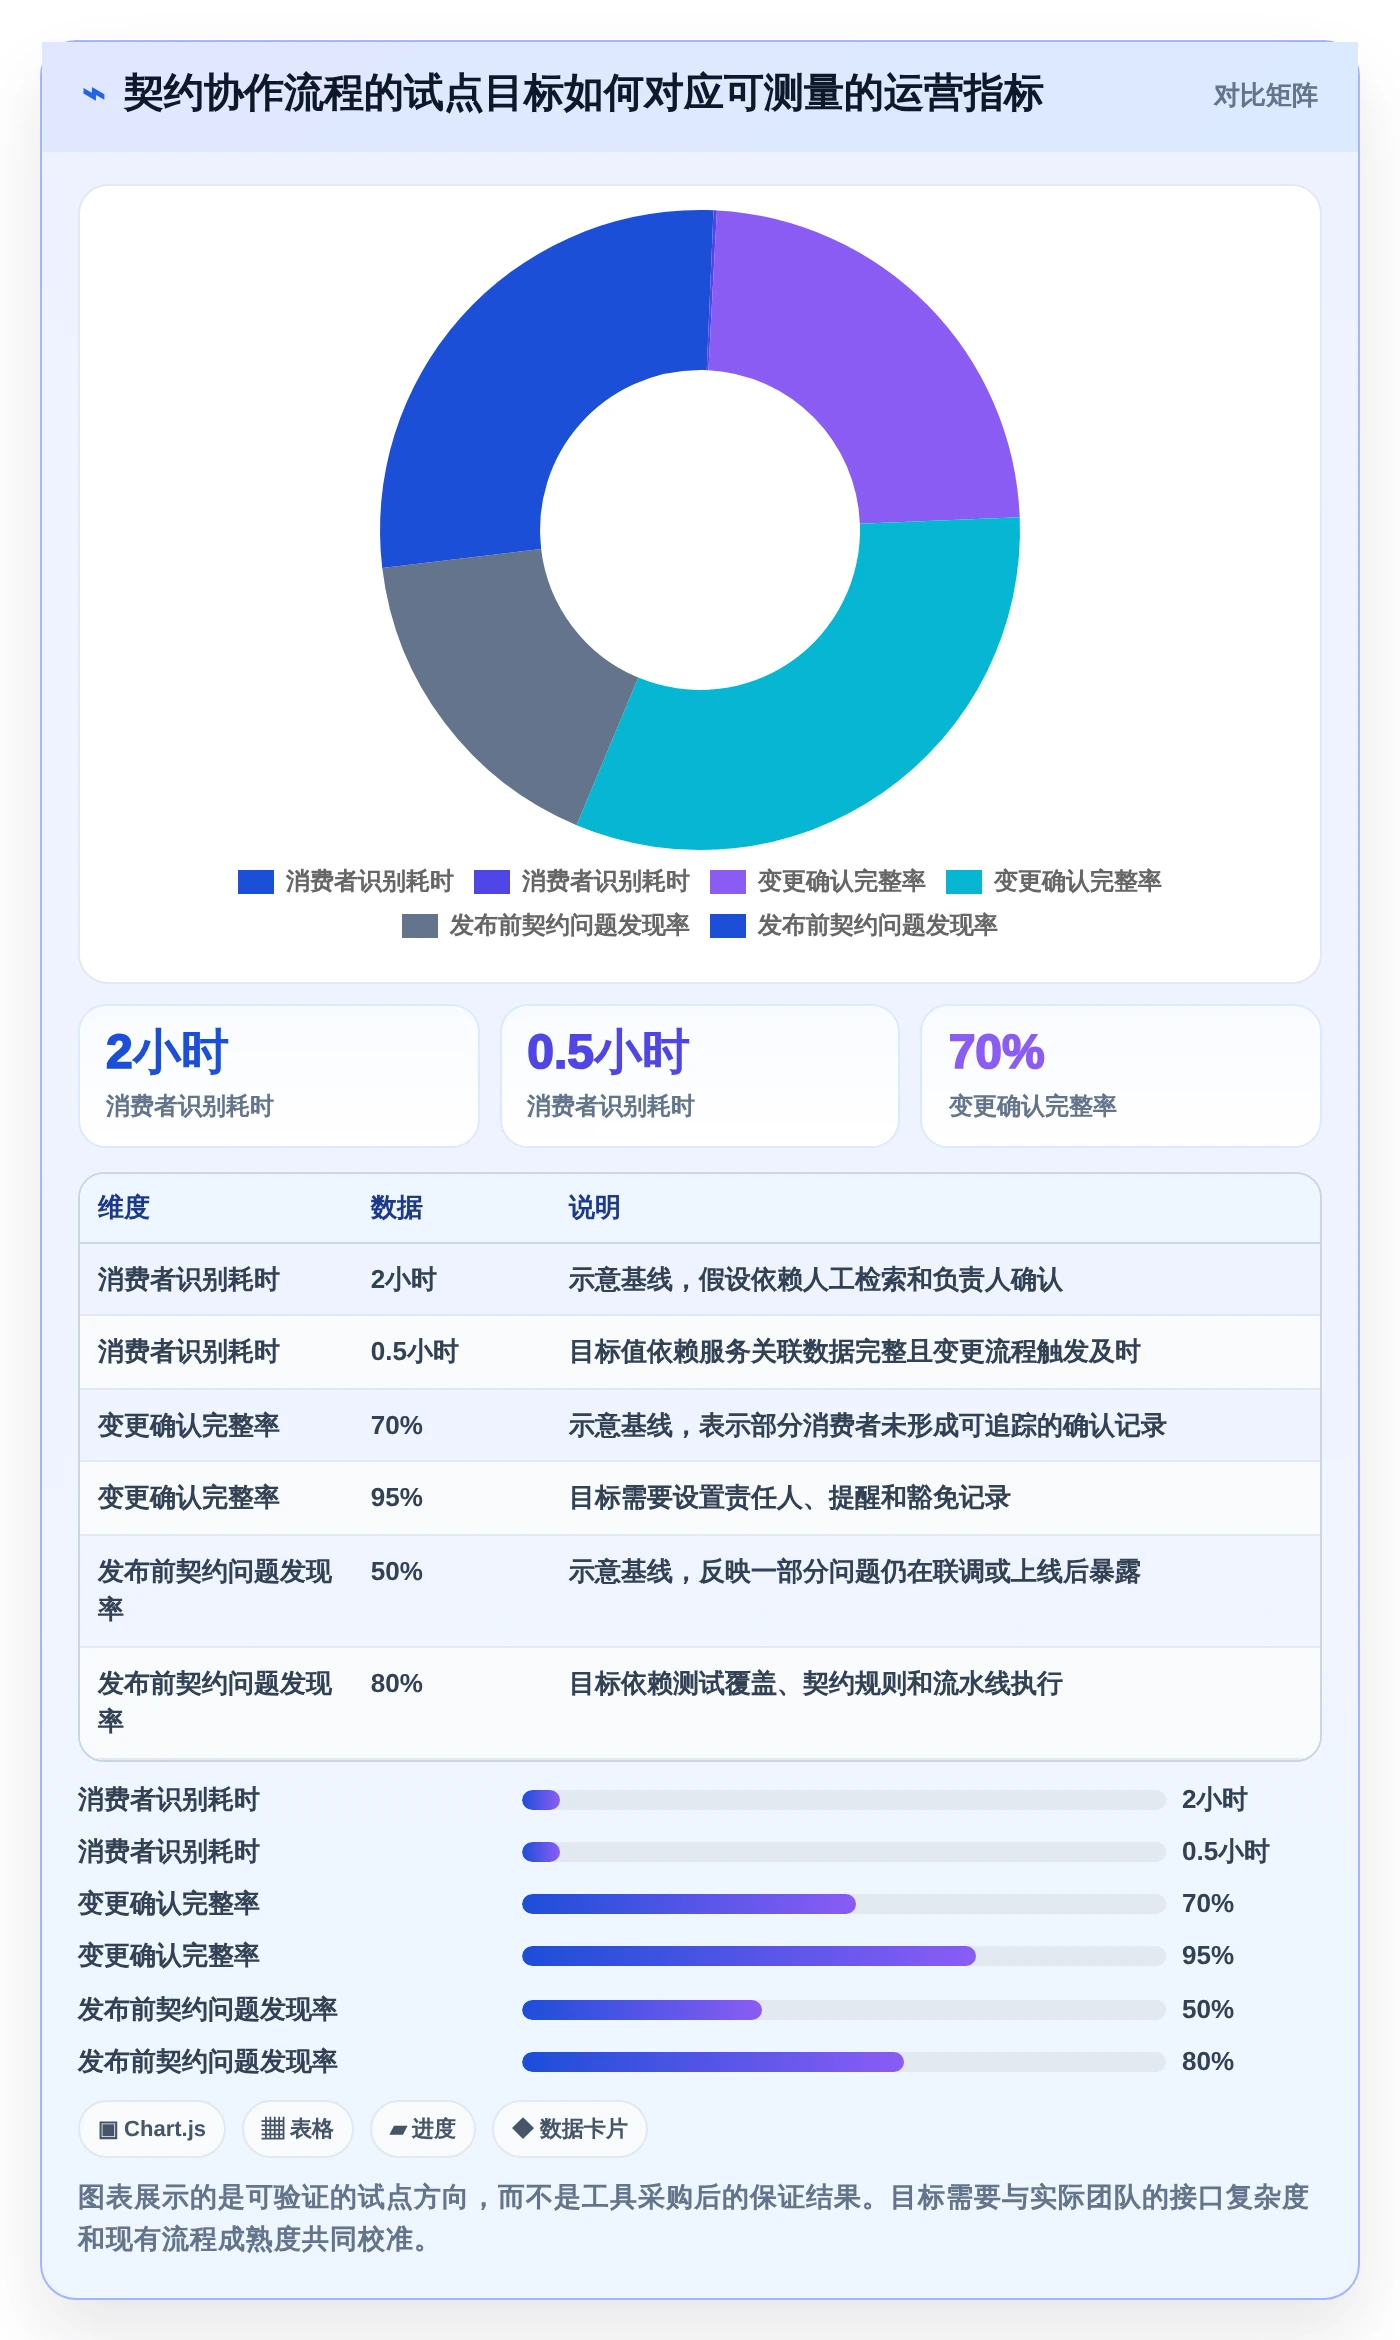Viewport: 1400px width, 2340px height.
Task: Open the 2小时 stat card
Action: 279,1076
